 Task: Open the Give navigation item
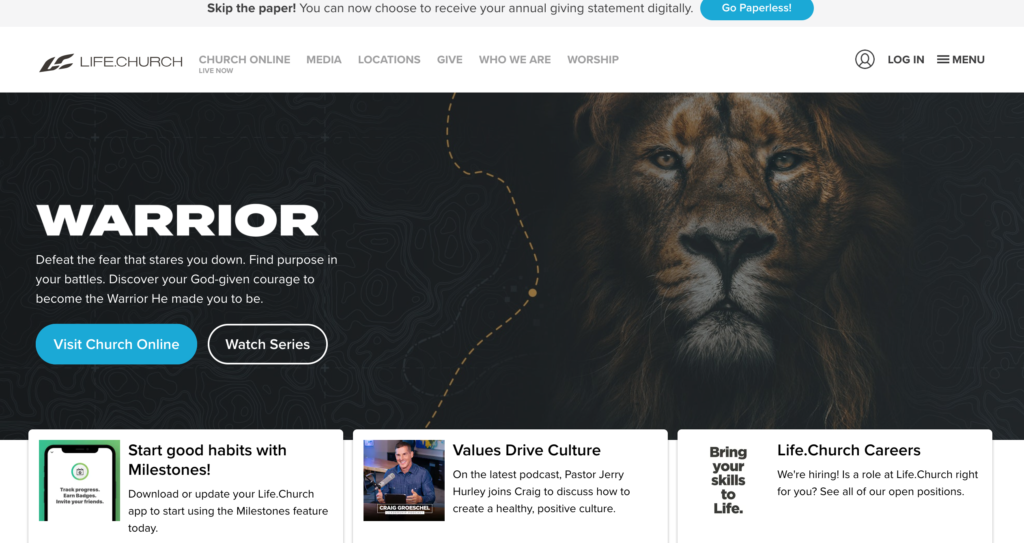pyautogui.click(x=449, y=59)
